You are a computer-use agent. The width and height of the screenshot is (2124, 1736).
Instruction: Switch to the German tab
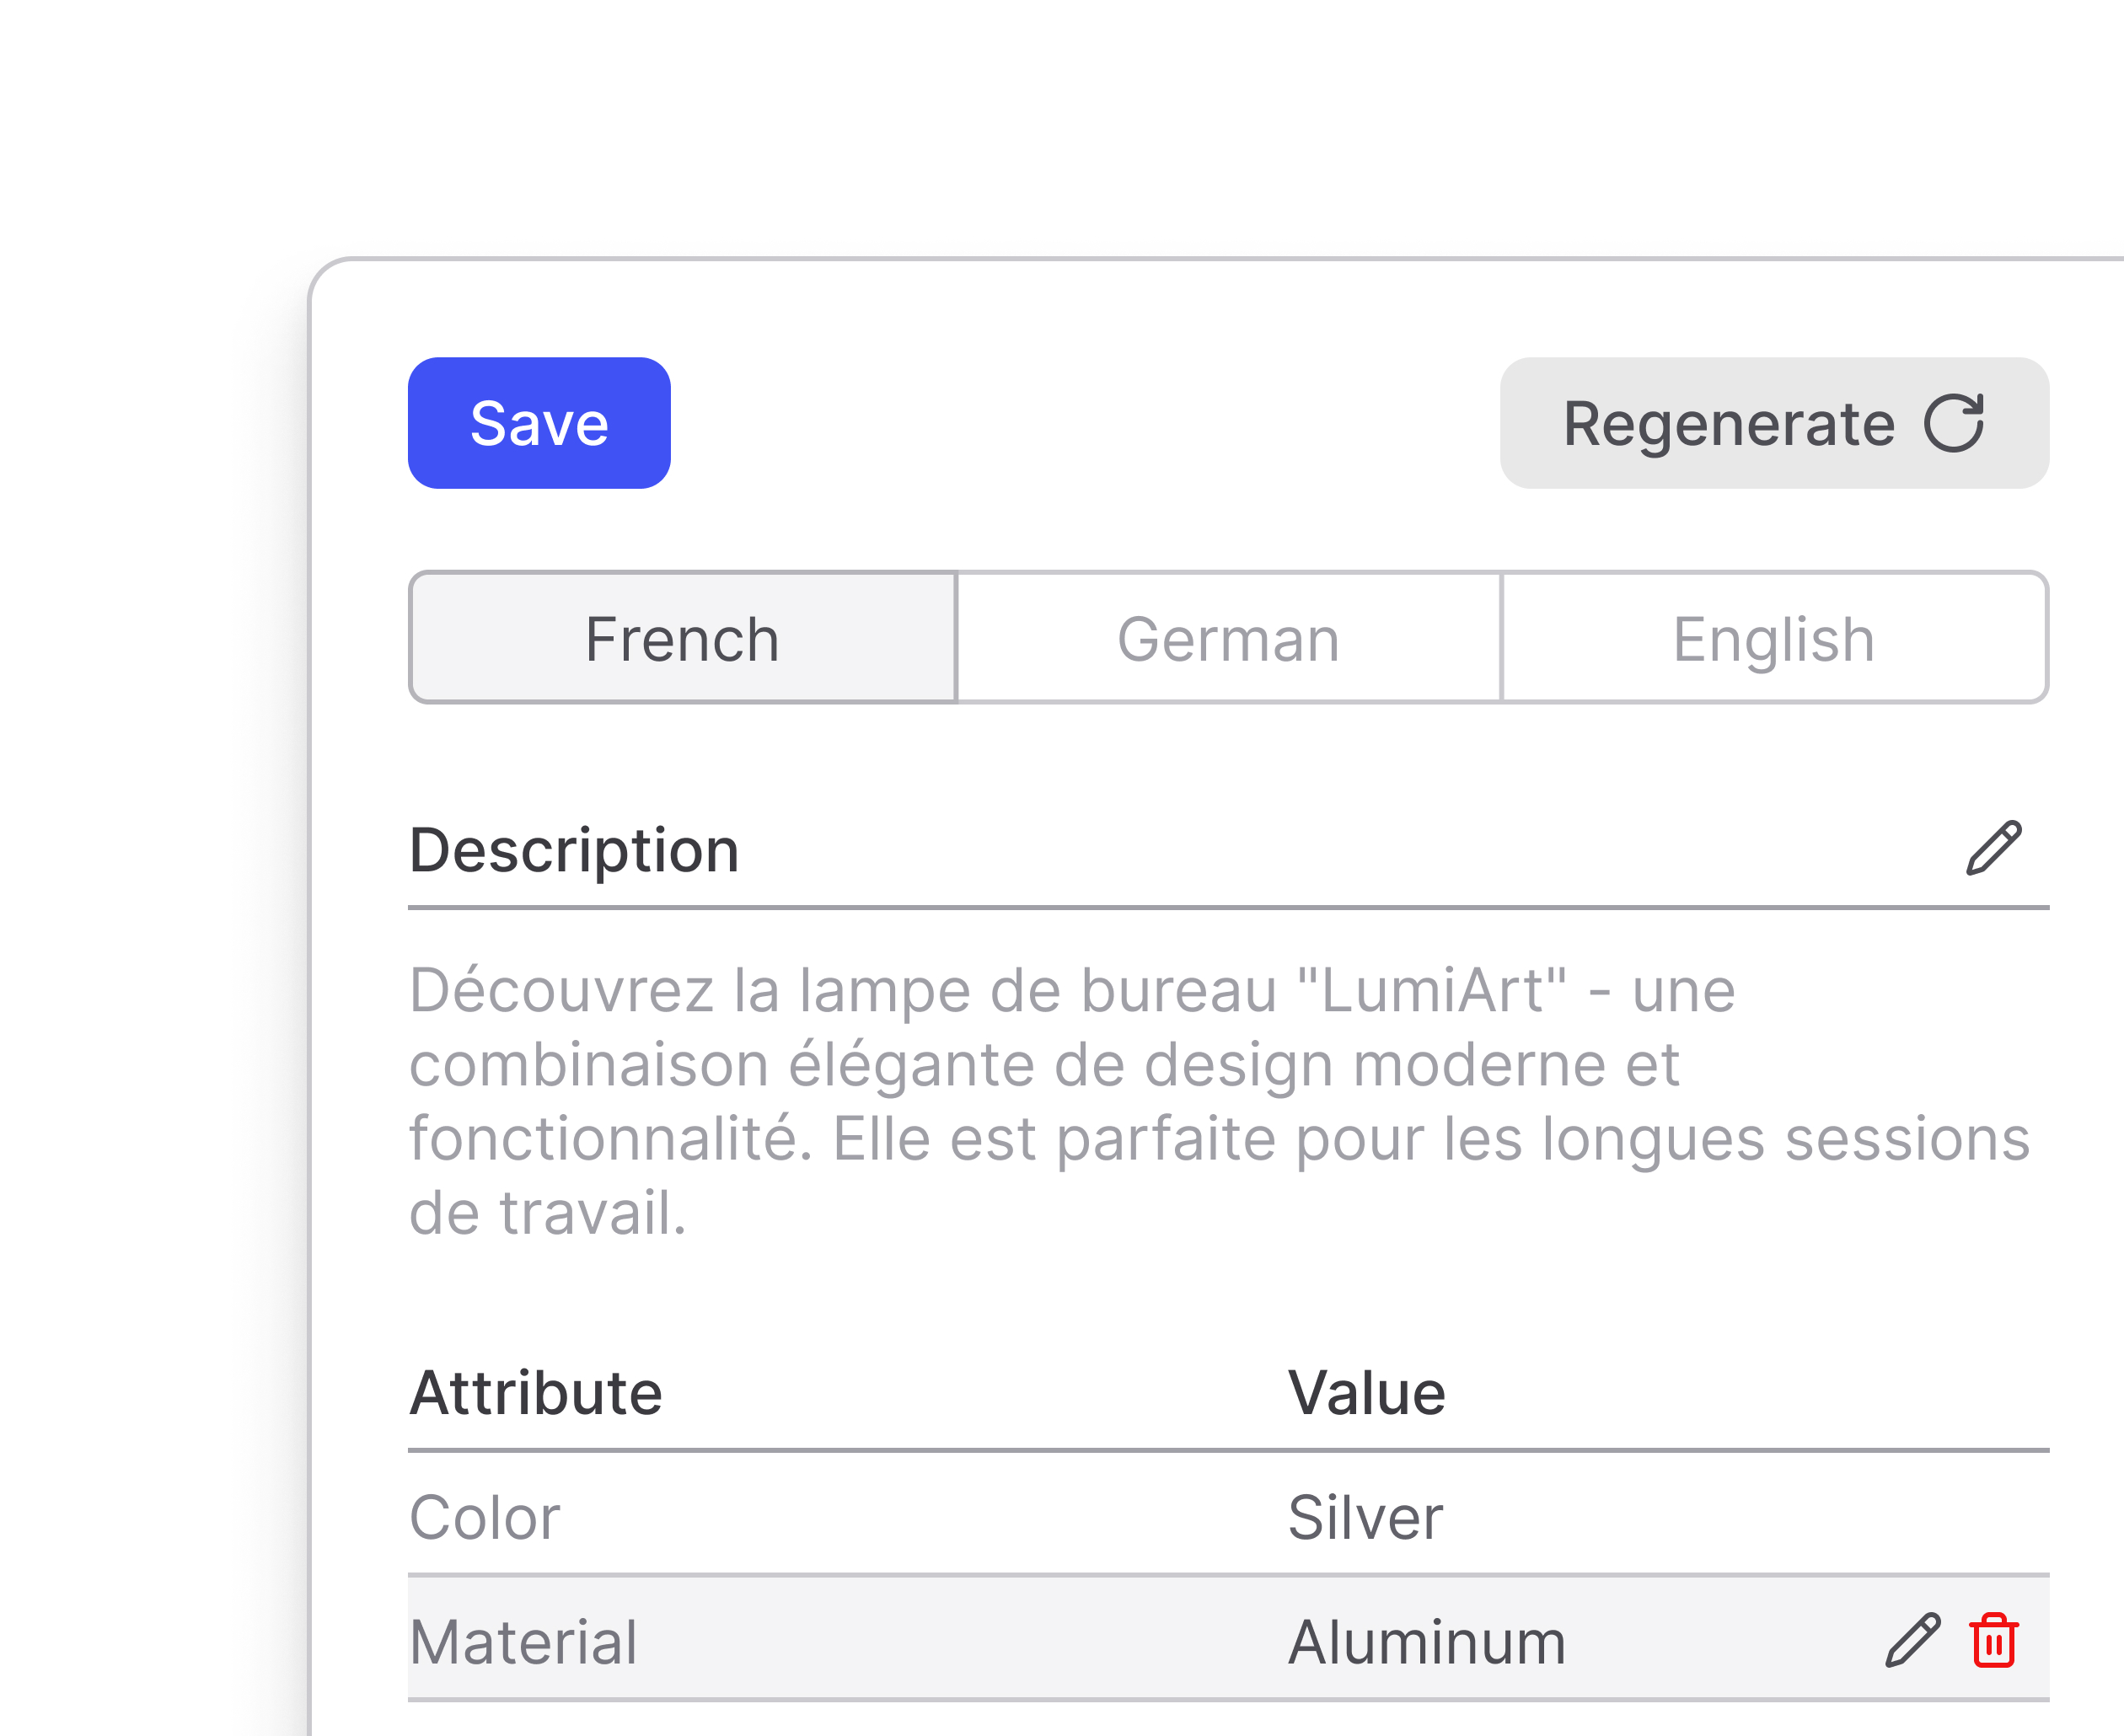1229,638
